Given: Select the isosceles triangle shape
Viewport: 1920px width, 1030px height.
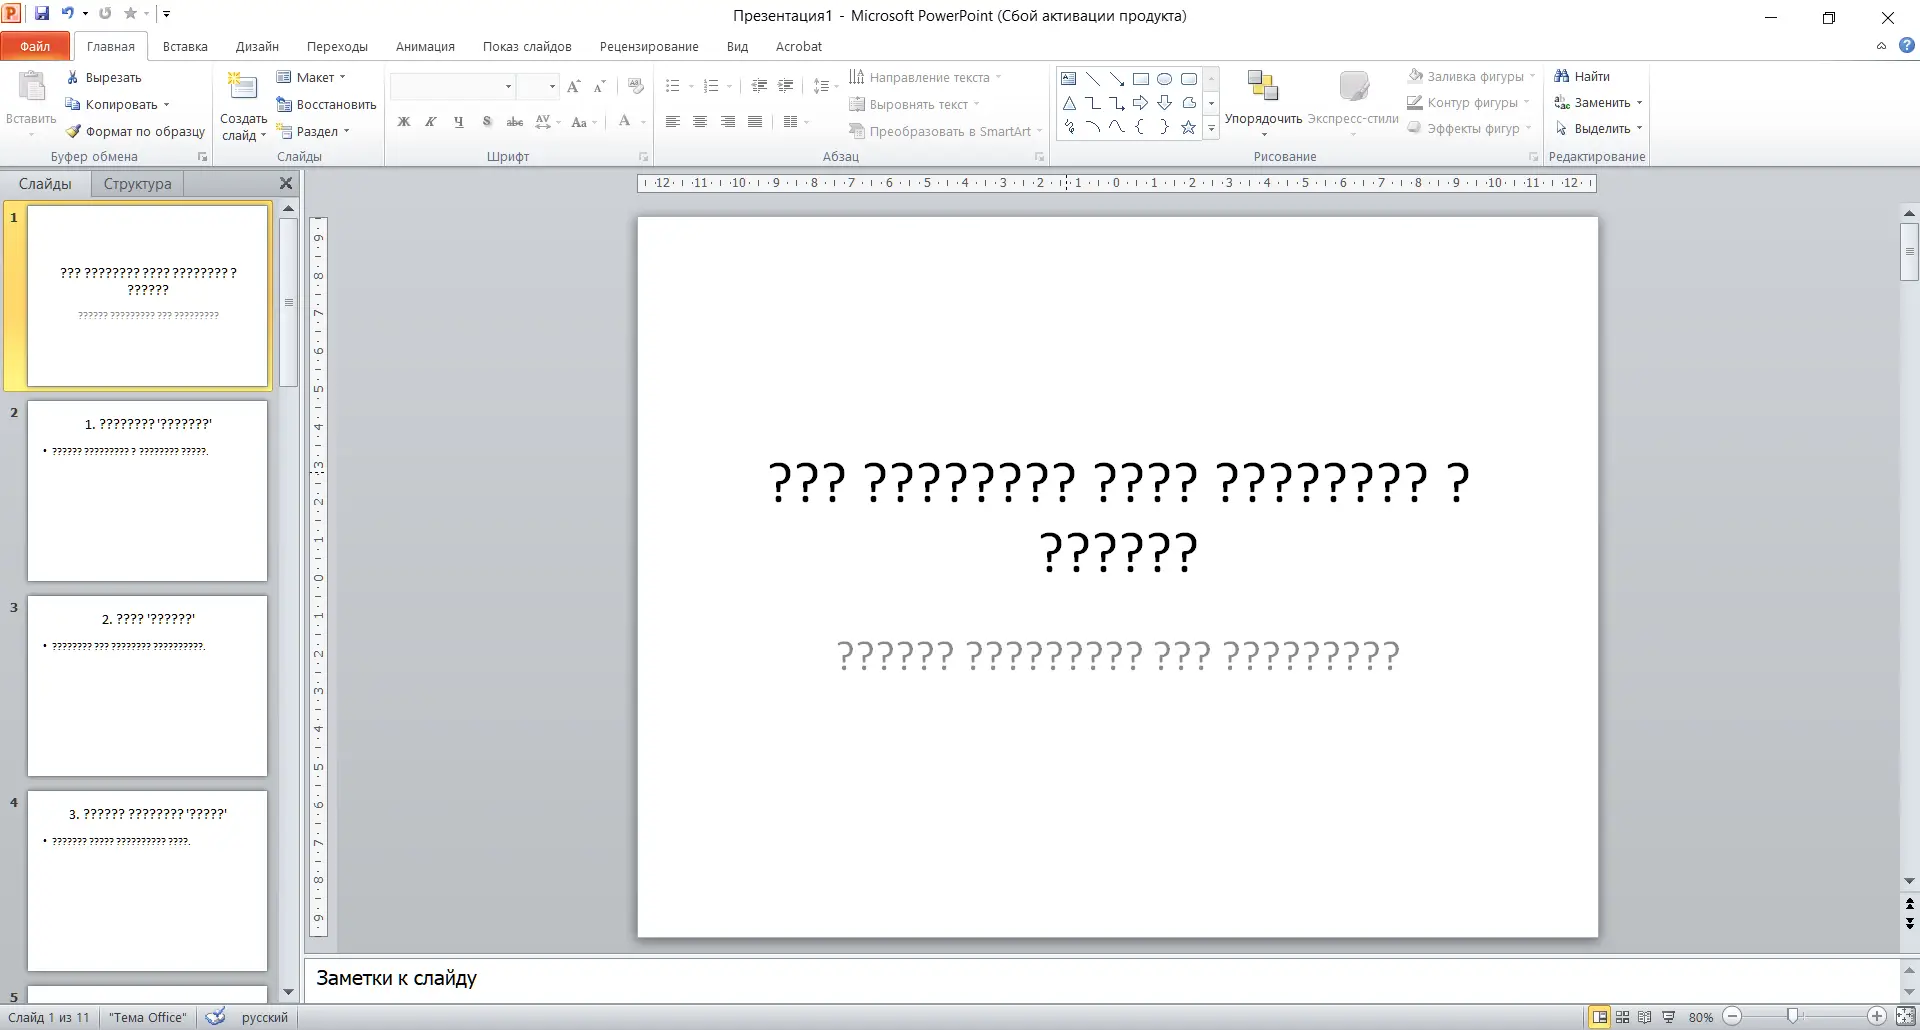Looking at the screenshot, I should click(x=1069, y=103).
